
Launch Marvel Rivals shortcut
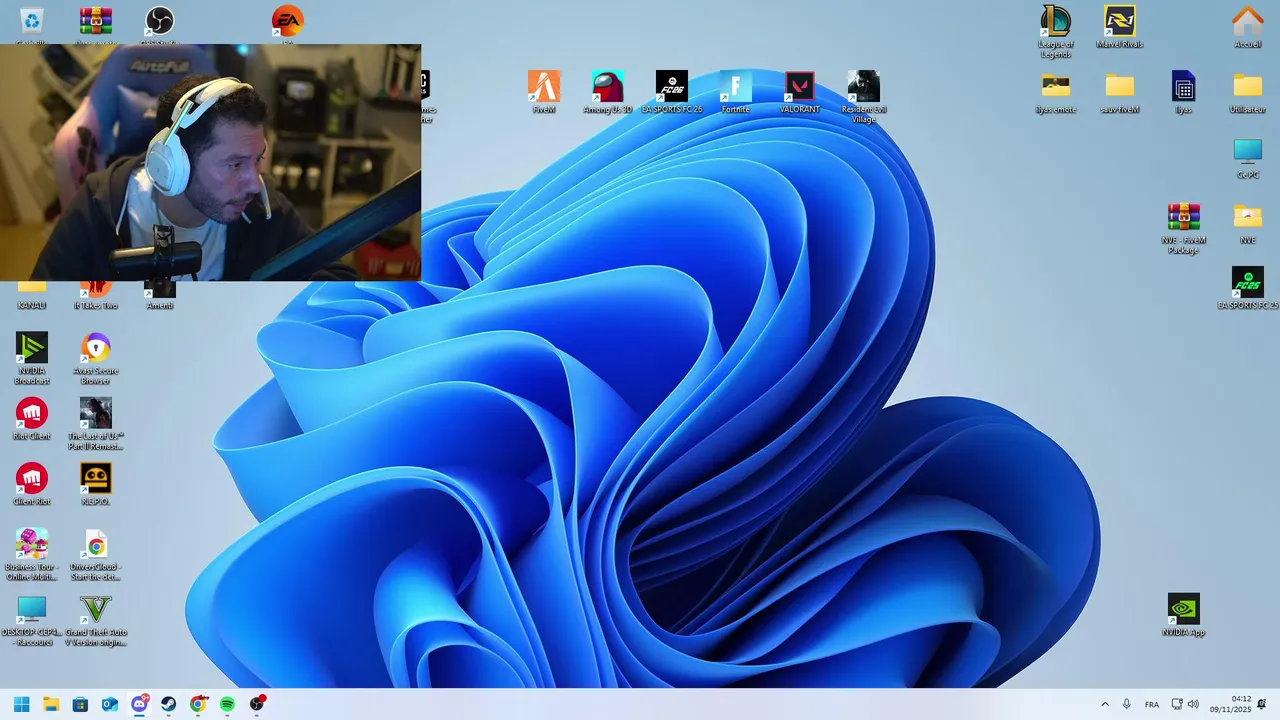pos(1120,26)
